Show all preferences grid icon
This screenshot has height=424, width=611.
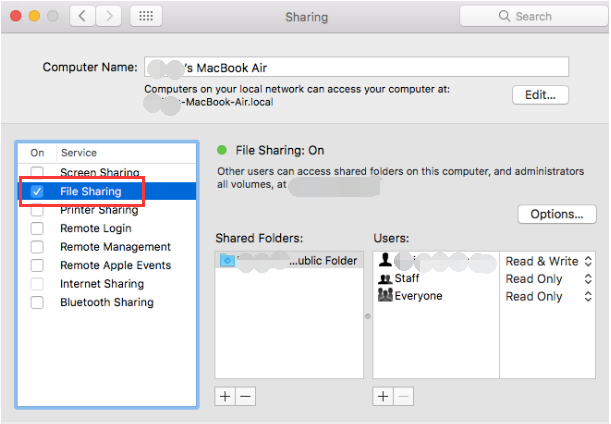[146, 16]
